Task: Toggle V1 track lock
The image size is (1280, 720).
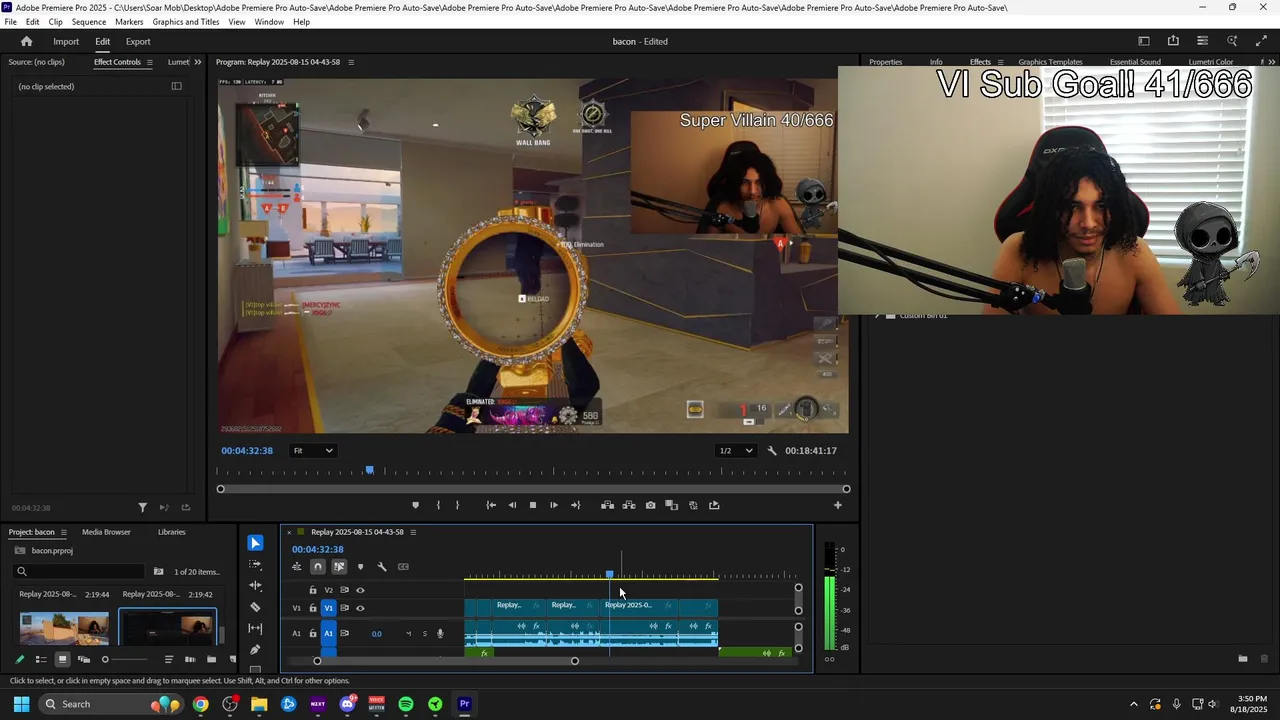Action: (x=312, y=608)
